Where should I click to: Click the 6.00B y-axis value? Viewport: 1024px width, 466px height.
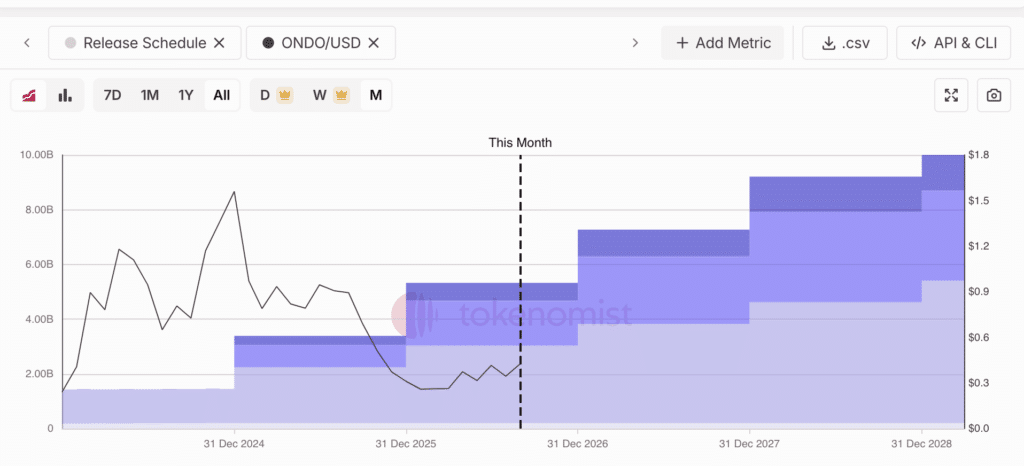click(x=40, y=265)
